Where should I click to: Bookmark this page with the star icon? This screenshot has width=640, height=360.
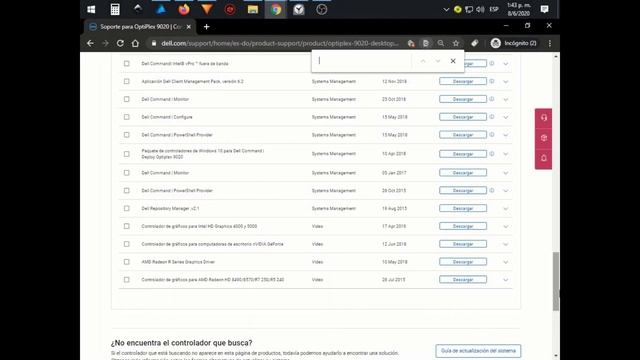coord(456,43)
